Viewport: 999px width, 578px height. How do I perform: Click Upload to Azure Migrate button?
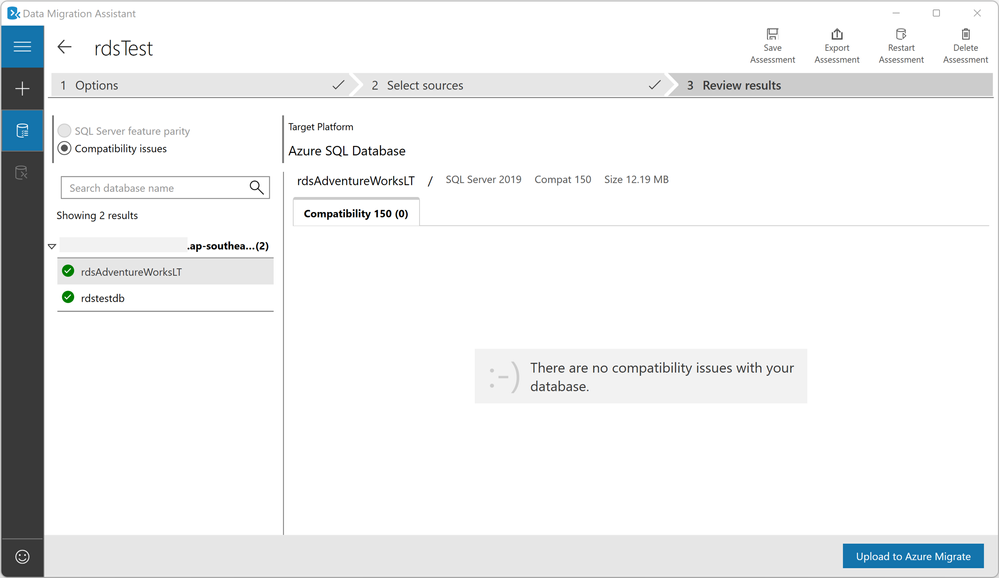pyautogui.click(x=913, y=556)
